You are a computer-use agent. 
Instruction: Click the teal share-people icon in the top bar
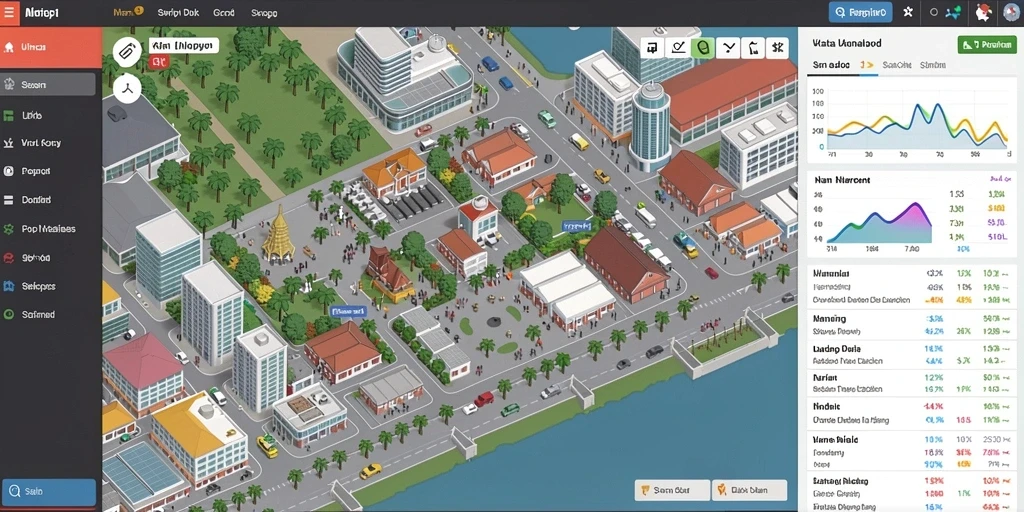953,12
